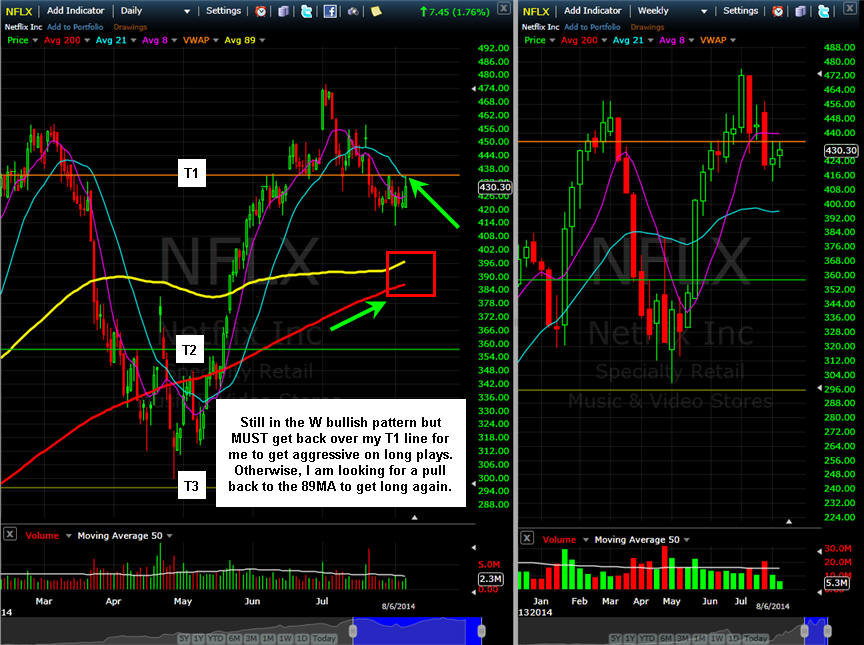The image size is (864, 645).
Task: Expand Price options in Daily chart
Action: [35, 40]
